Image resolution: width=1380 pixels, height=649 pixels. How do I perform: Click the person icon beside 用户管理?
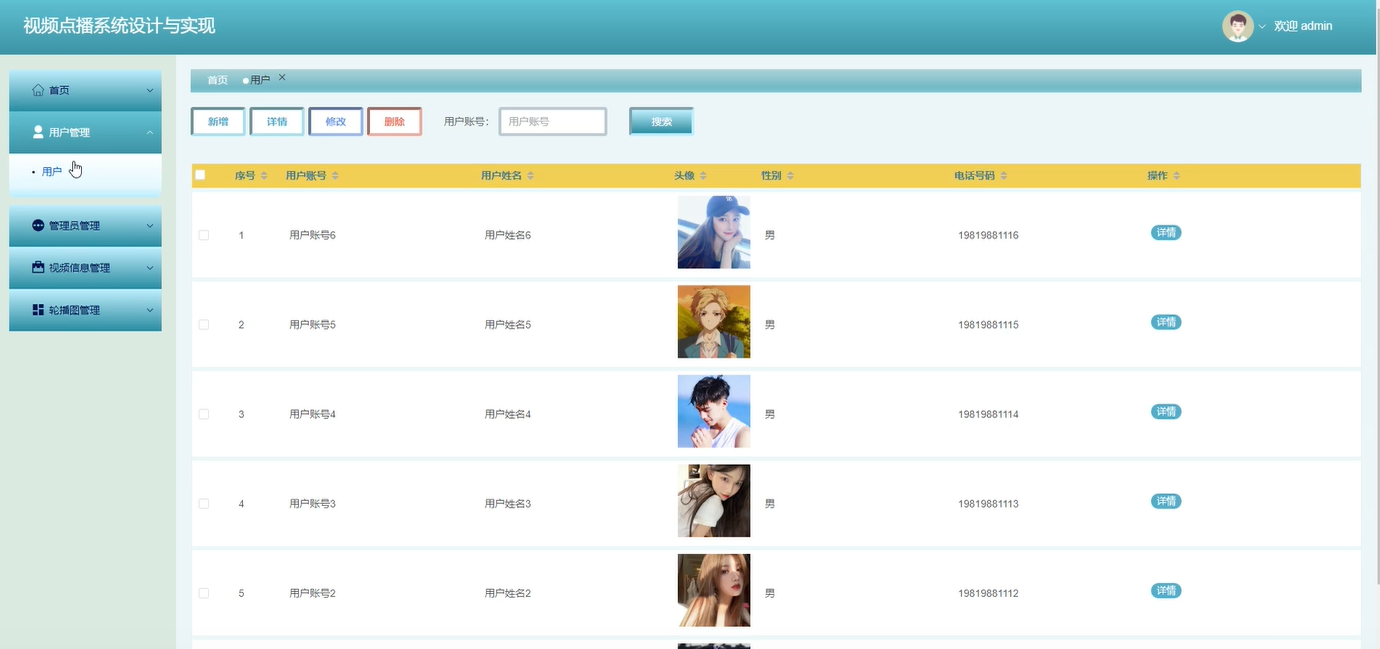(38, 132)
